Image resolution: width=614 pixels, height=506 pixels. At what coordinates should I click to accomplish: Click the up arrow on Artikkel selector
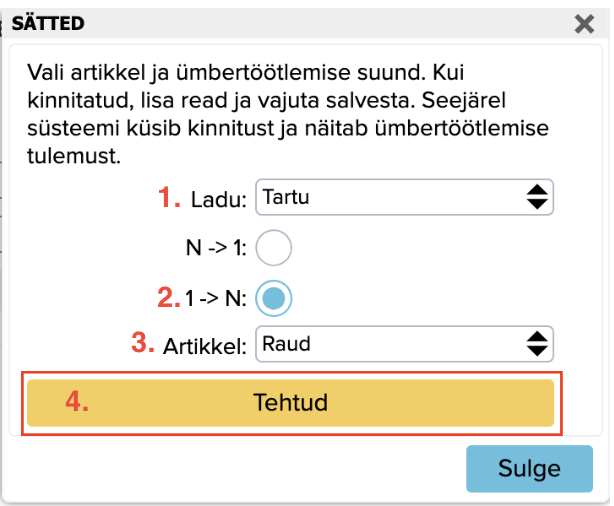point(537,337)
